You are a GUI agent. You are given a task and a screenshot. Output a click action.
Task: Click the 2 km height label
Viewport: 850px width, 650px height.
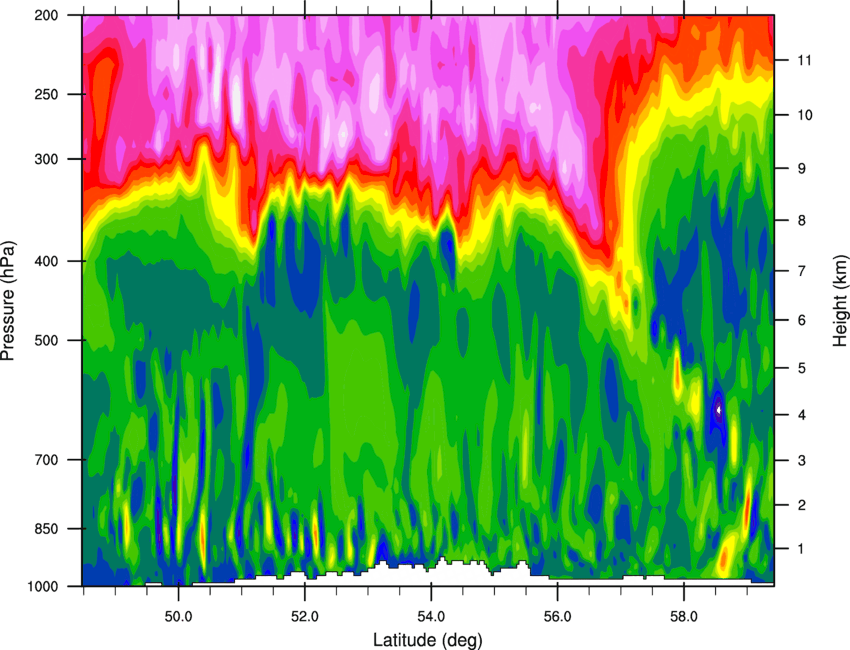(802, 505)
